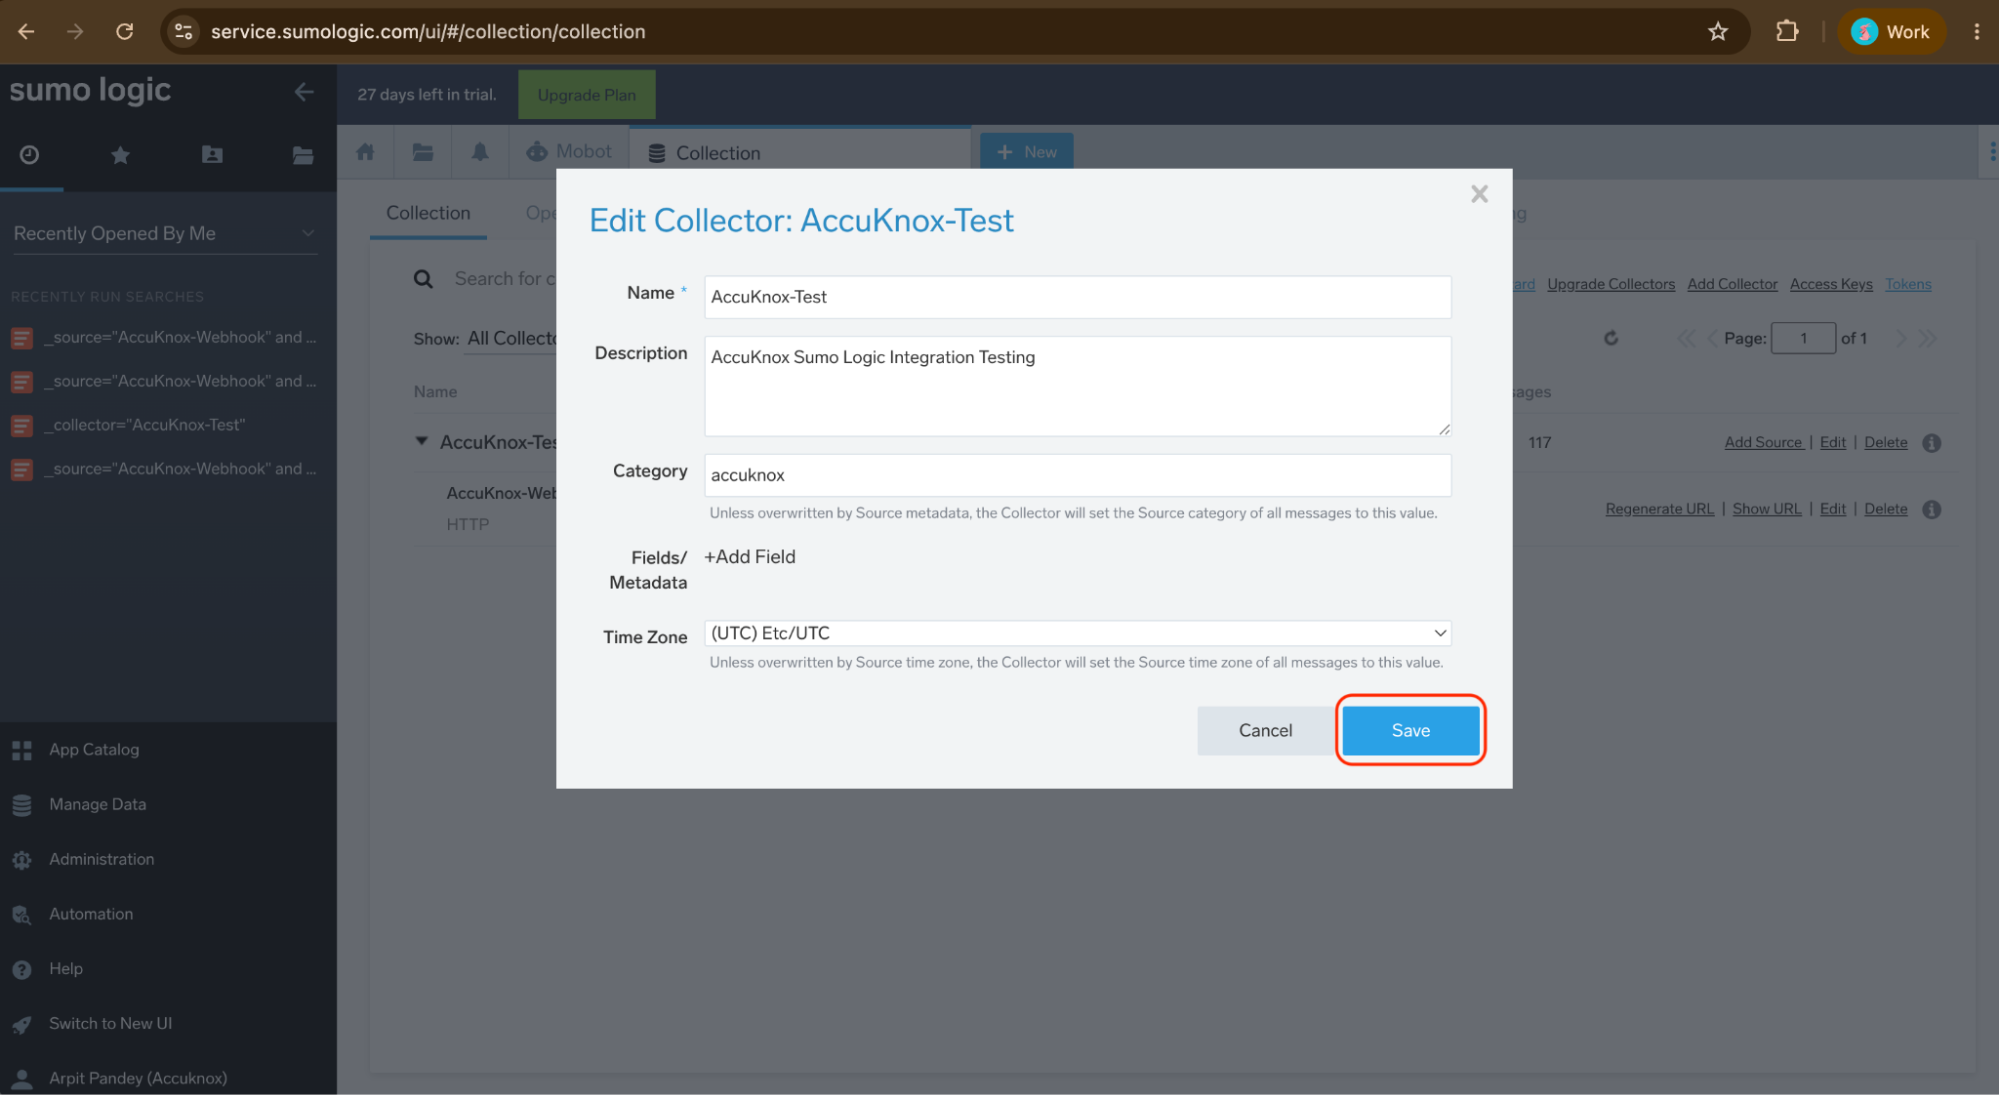Open Manage Data in sidebar
The width and height of the screenshot is (1999, 1096).
97,805
